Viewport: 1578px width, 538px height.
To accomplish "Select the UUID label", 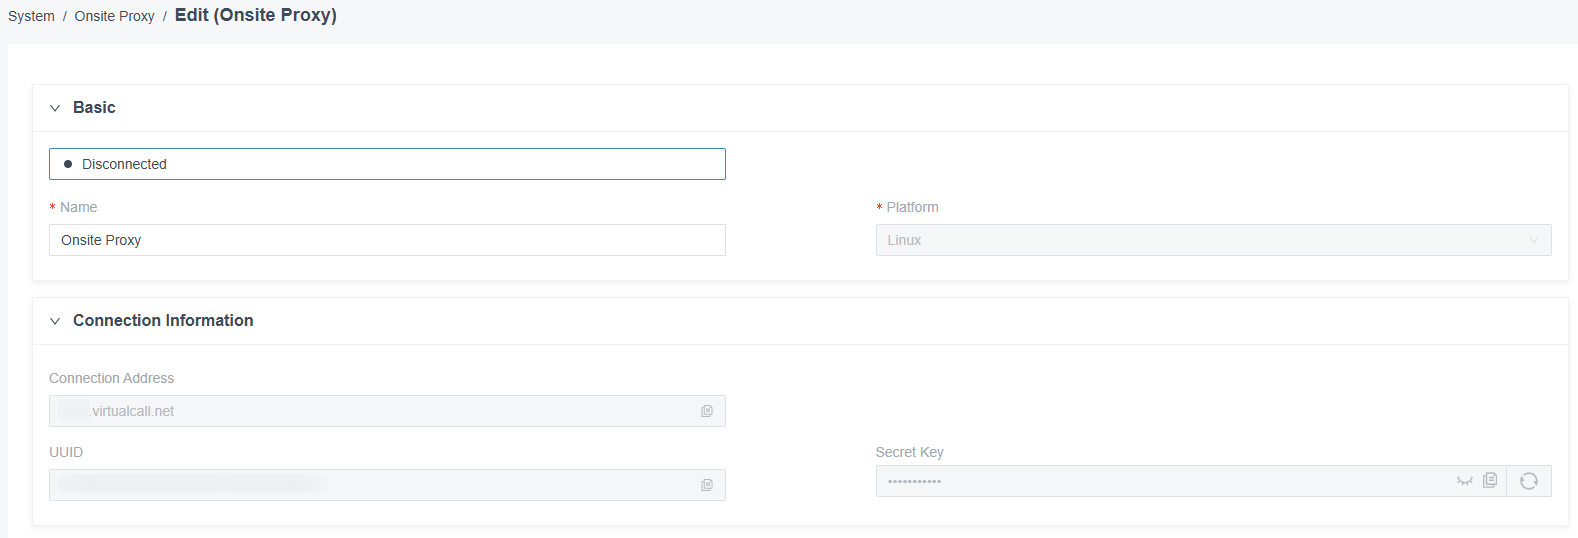I will (x=66, y=452).
